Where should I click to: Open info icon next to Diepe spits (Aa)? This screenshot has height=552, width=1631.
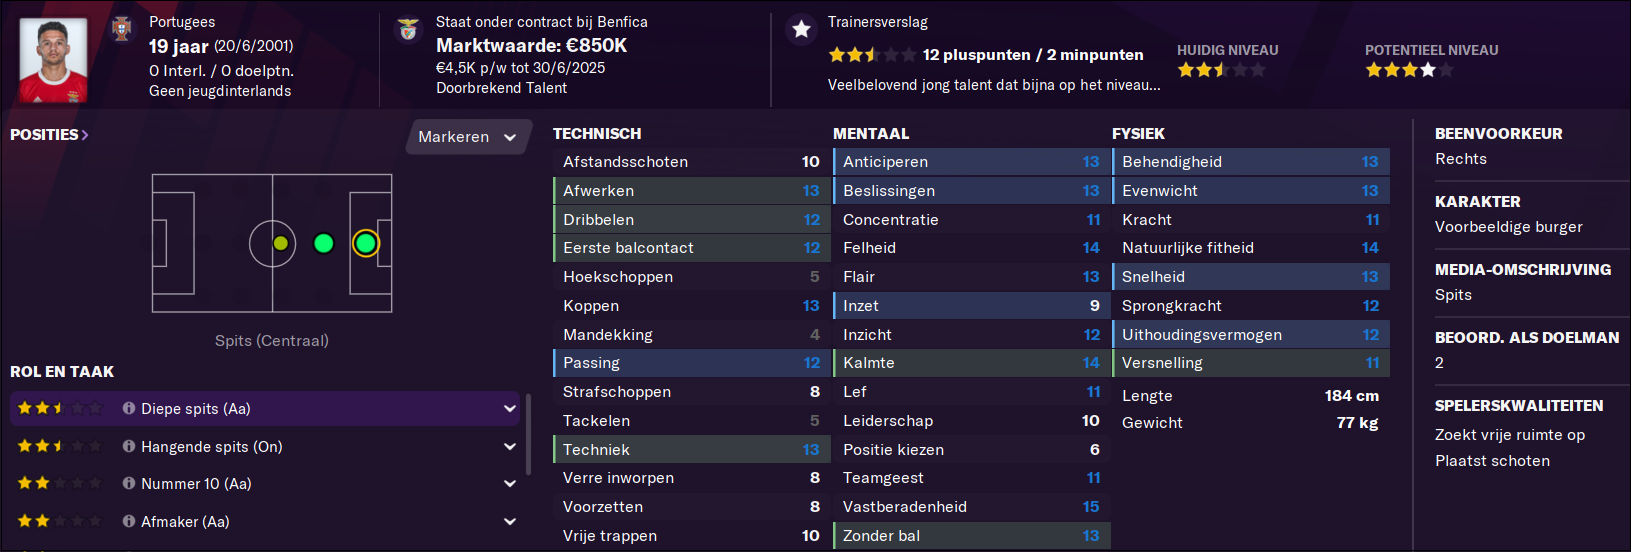point(129,408)
